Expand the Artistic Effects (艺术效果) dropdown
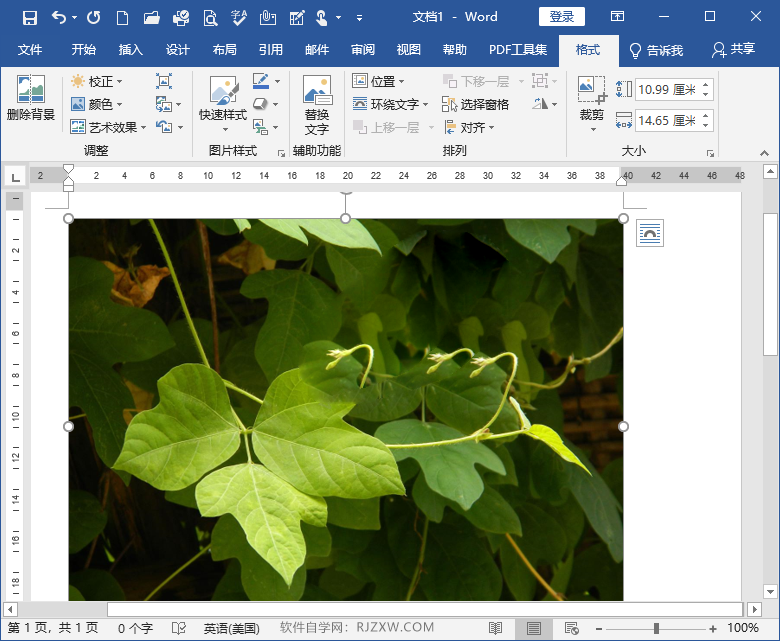The image size is (780, 641). [x=112, y=127]
